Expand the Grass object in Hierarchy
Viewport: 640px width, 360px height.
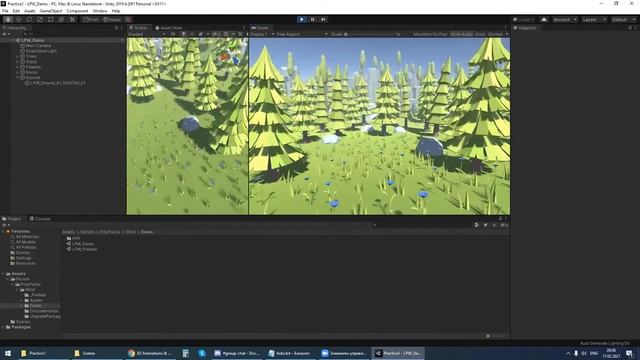(x=18, y=62)
